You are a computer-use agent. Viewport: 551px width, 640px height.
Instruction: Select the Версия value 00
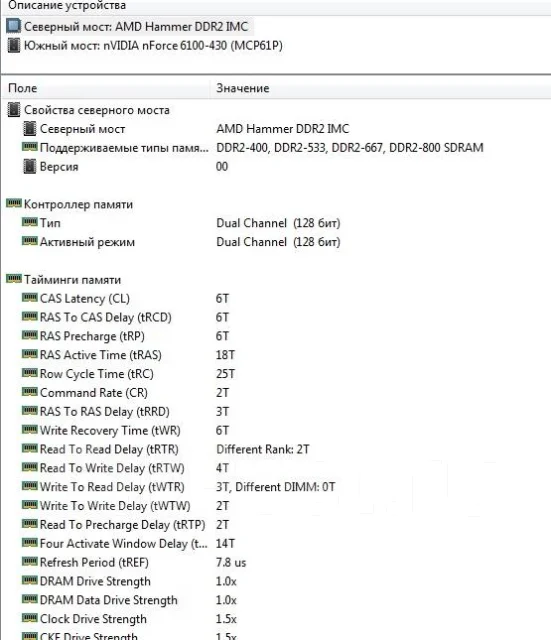coord(222,167)
